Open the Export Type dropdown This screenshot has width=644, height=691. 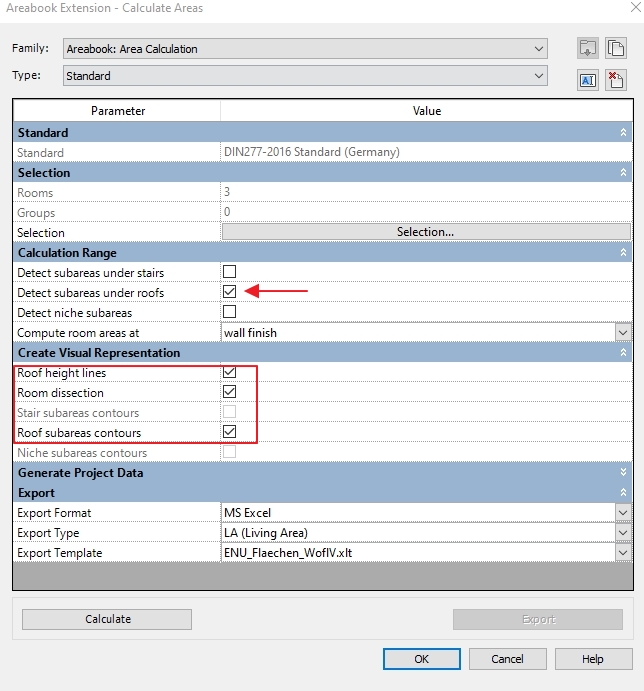623,532
